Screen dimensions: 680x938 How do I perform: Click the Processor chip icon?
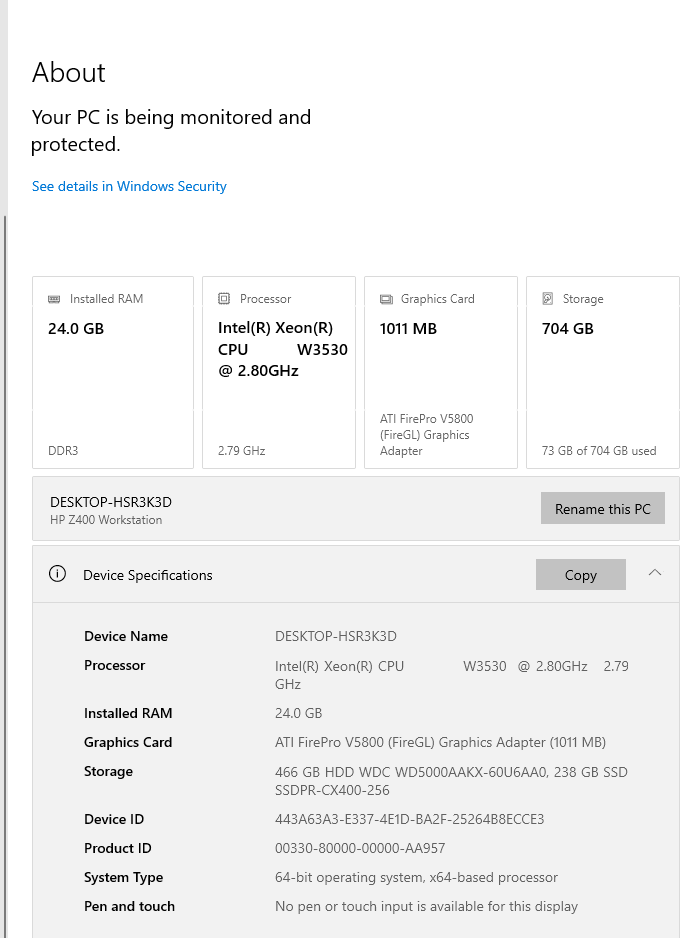(x=222, y=298)
